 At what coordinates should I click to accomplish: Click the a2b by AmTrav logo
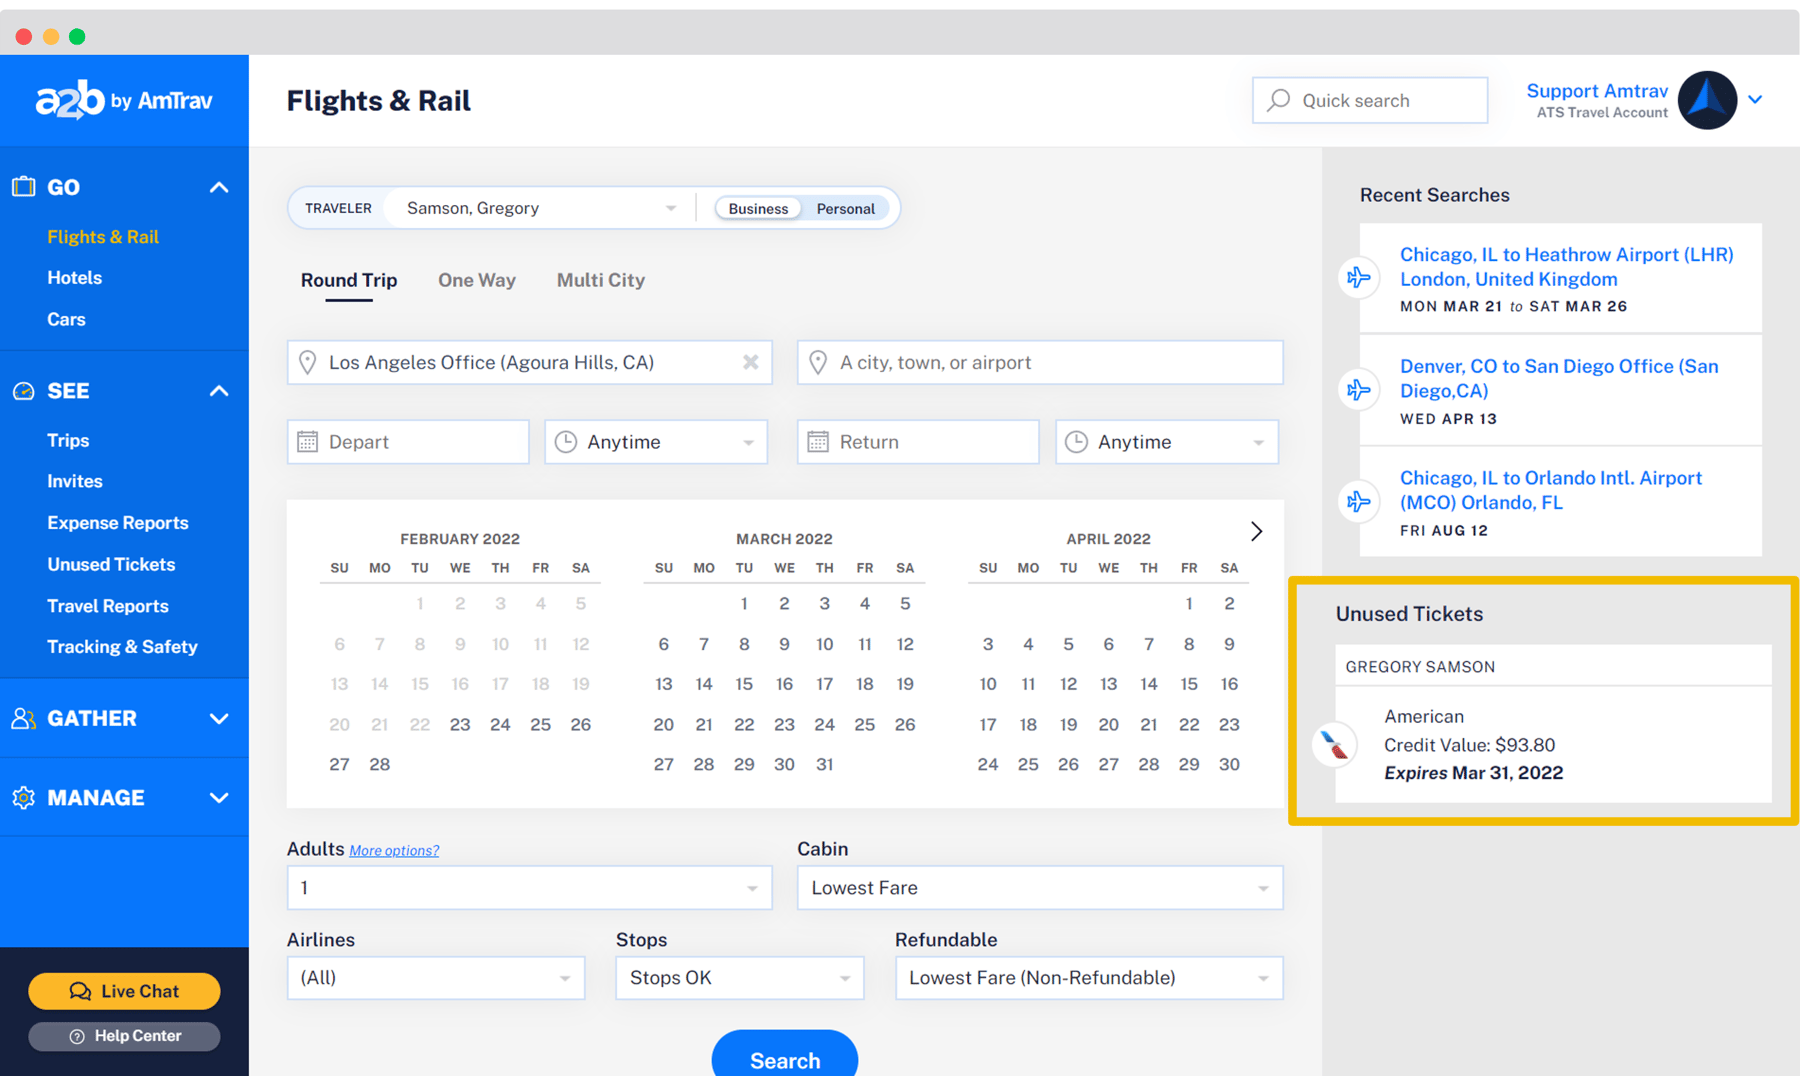pyautogui.click(x=124, y=100)
